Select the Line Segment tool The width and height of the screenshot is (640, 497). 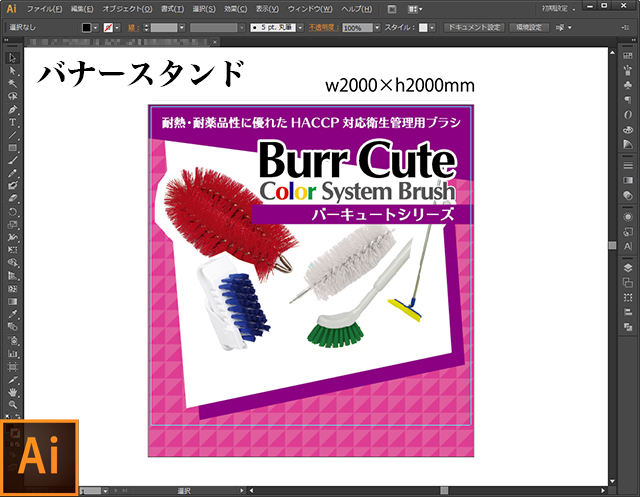click(x=12, y=135)
